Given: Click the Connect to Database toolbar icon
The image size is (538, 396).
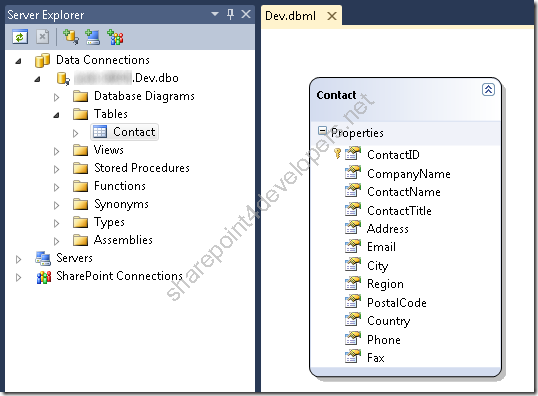Looking at the screenshot, I should click(x=71, y=37).
